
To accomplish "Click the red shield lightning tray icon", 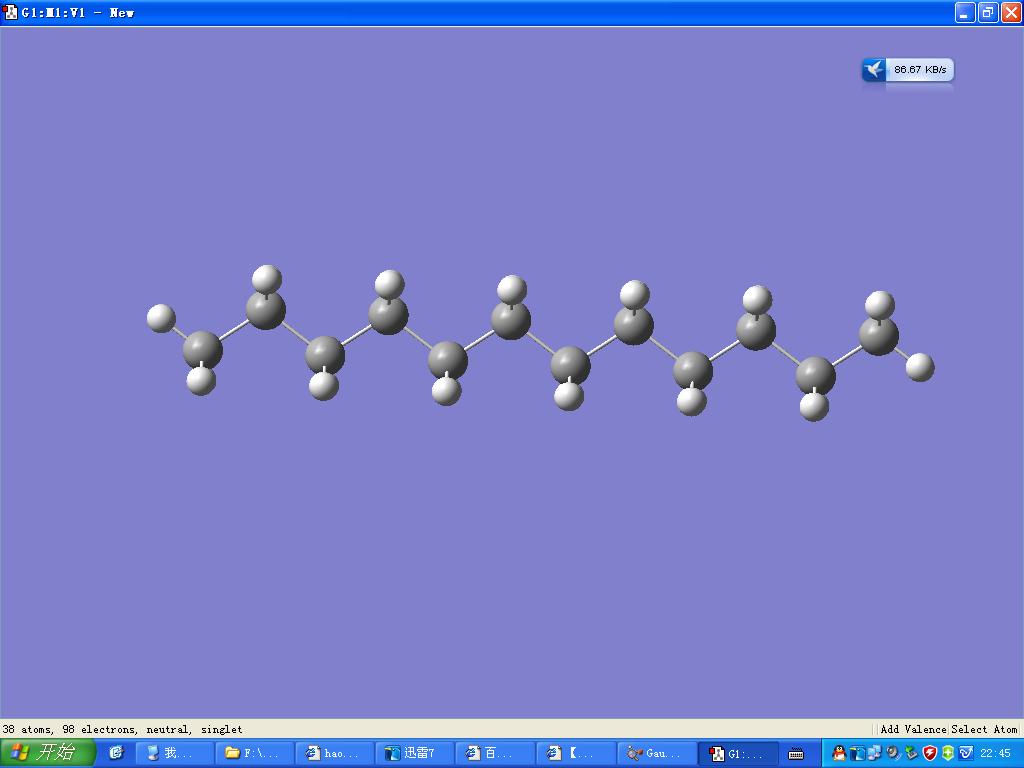I will 929,753.
